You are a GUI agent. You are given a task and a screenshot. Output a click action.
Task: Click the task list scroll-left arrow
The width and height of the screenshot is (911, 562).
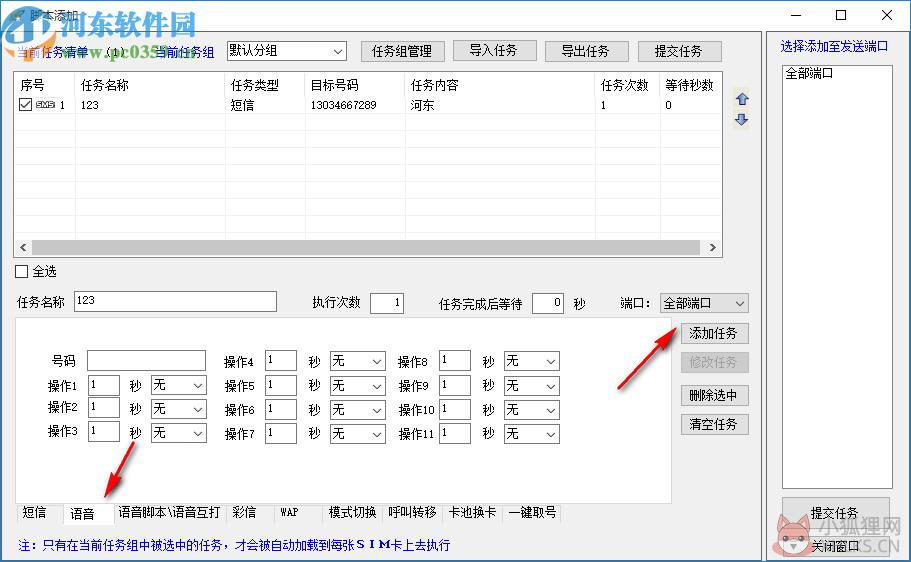coord(23,248)
